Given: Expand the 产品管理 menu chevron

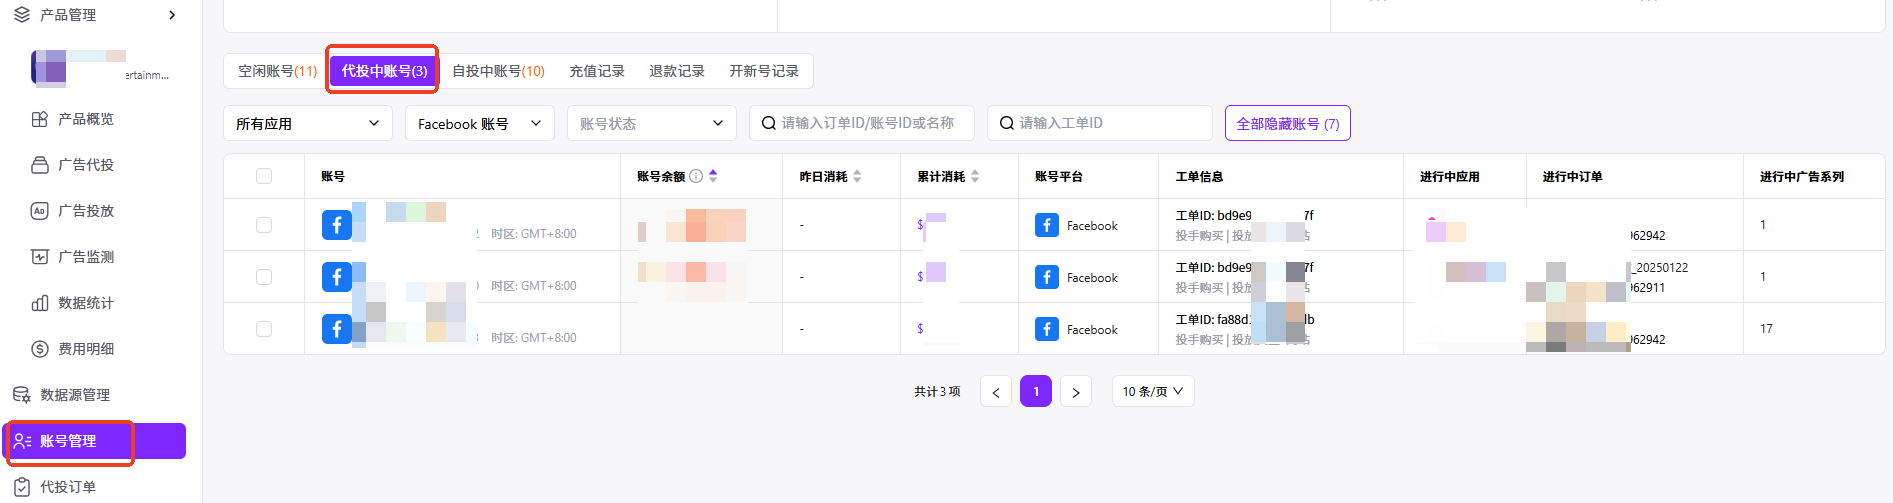Looking at the screenshot, I should [172, 15].
